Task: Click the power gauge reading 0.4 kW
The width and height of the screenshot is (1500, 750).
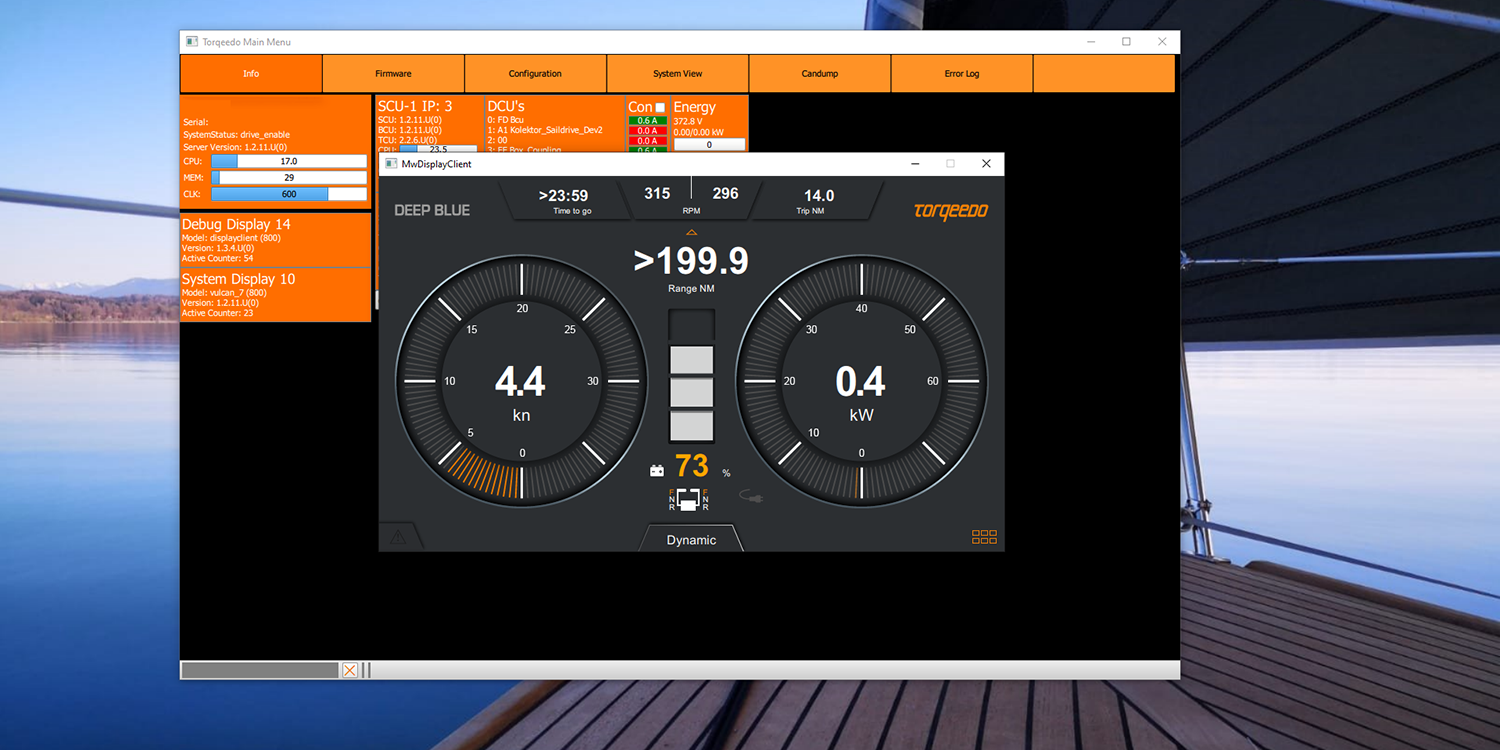Action: click(861, 381)
